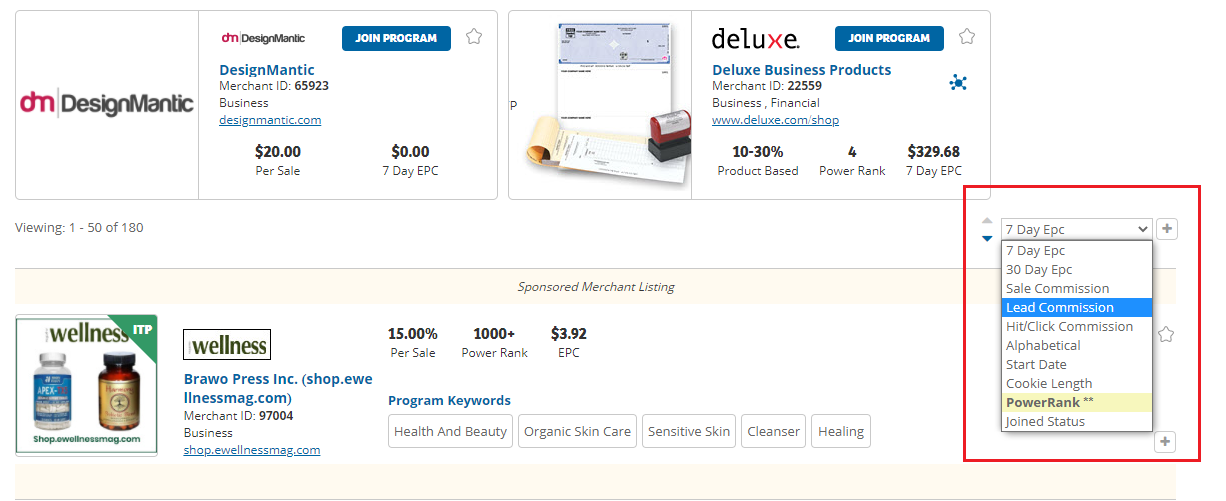Click the blue network icon under Deluxe

click(958, 83)
